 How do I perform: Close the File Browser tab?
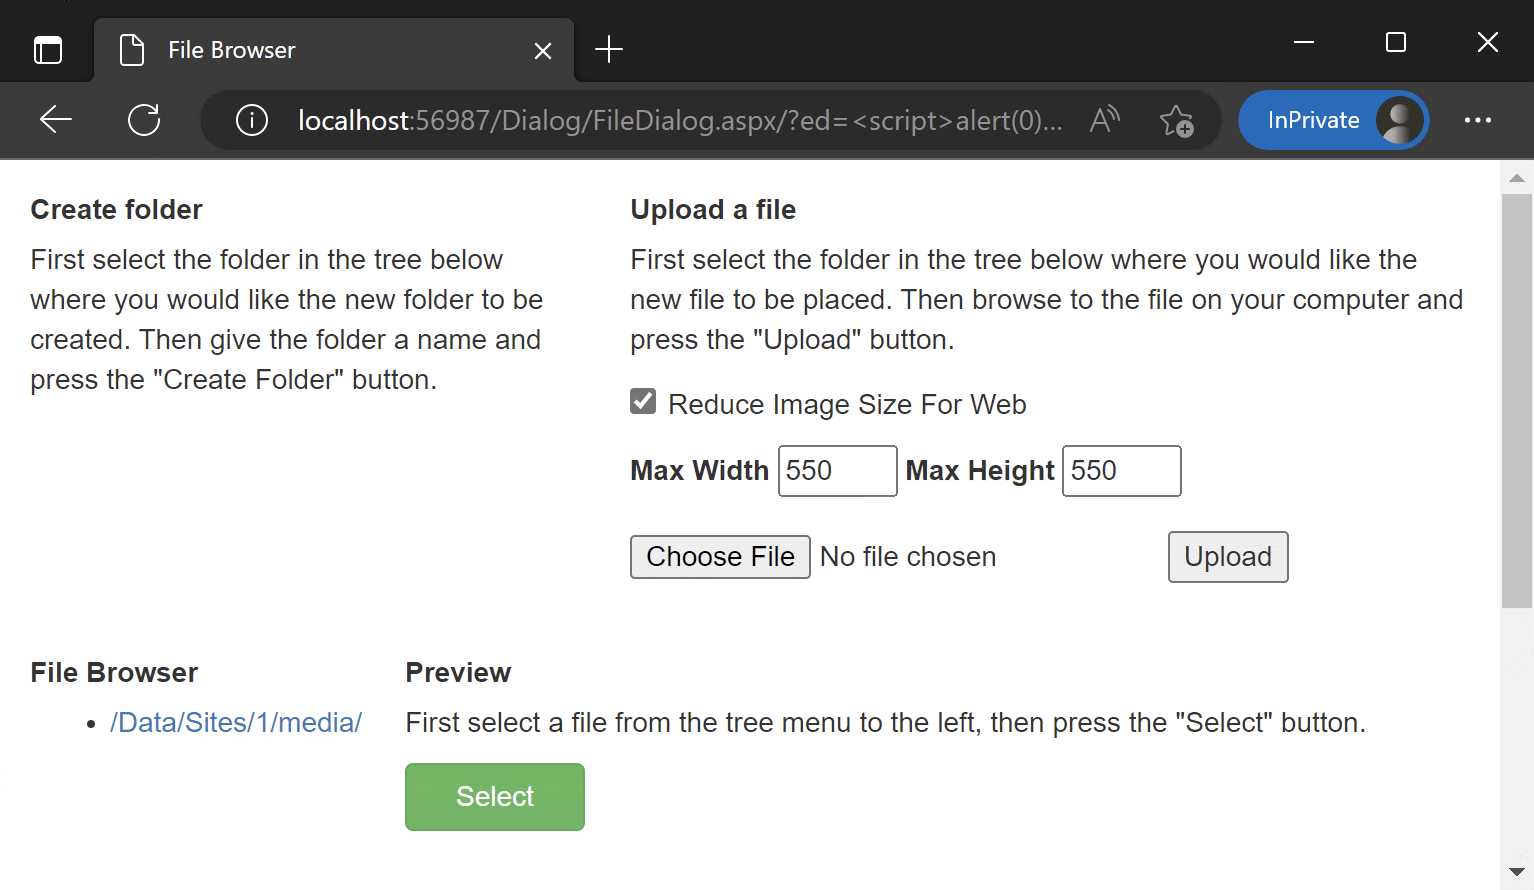pos(543,51)
